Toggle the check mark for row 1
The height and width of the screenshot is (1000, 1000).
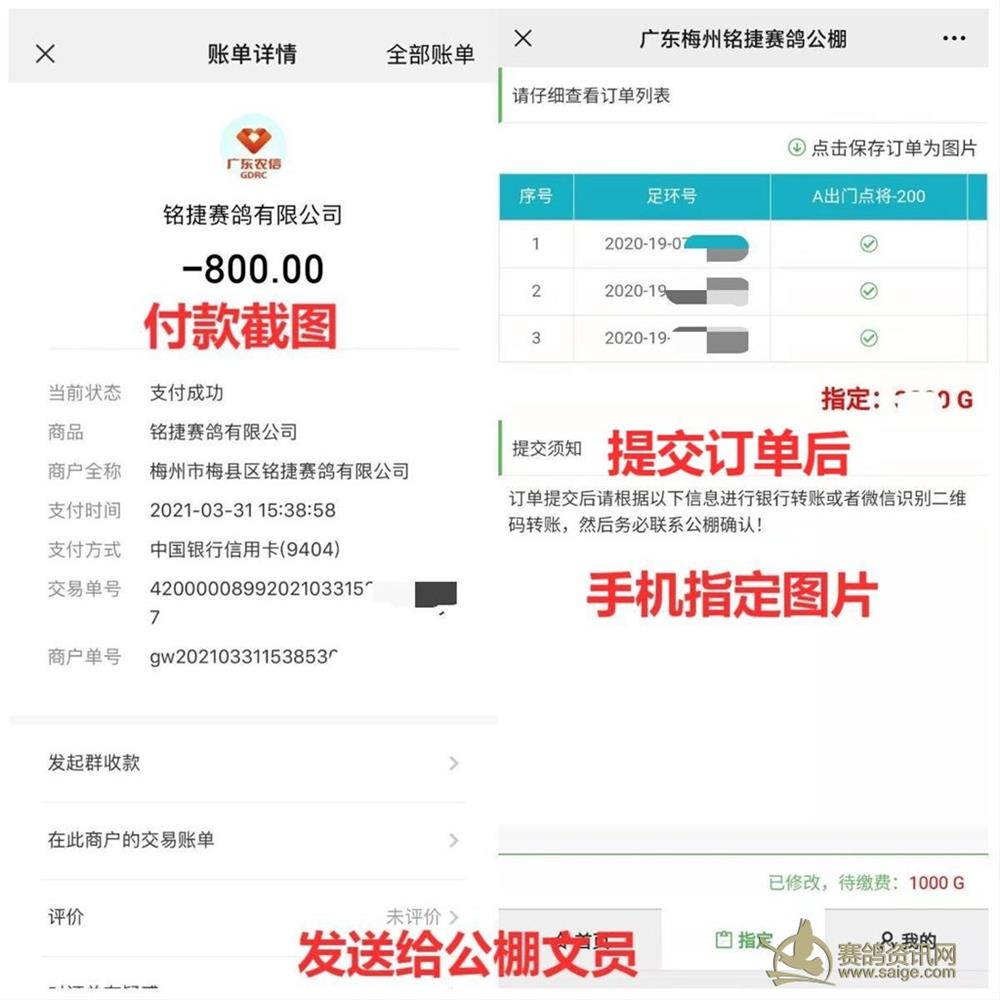(869, 244)
